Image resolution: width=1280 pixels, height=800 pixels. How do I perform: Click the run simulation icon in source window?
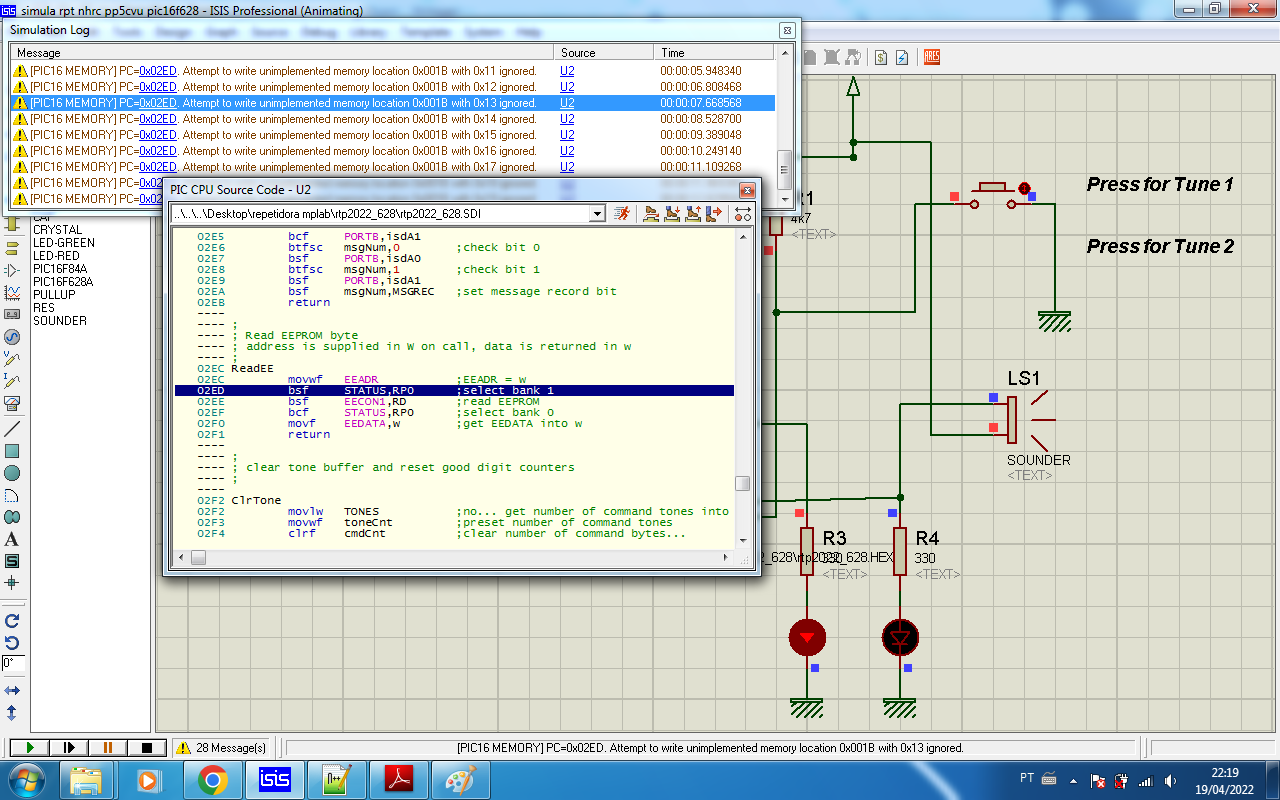click(622, 213)
